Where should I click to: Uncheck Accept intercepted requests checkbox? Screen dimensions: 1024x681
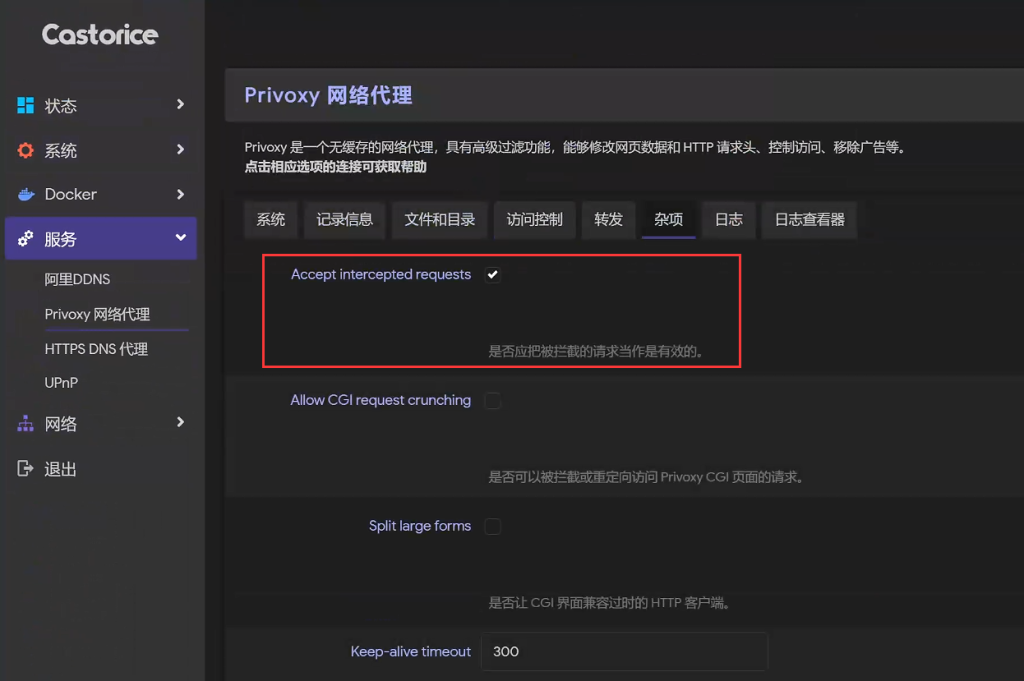coord(493,275)
